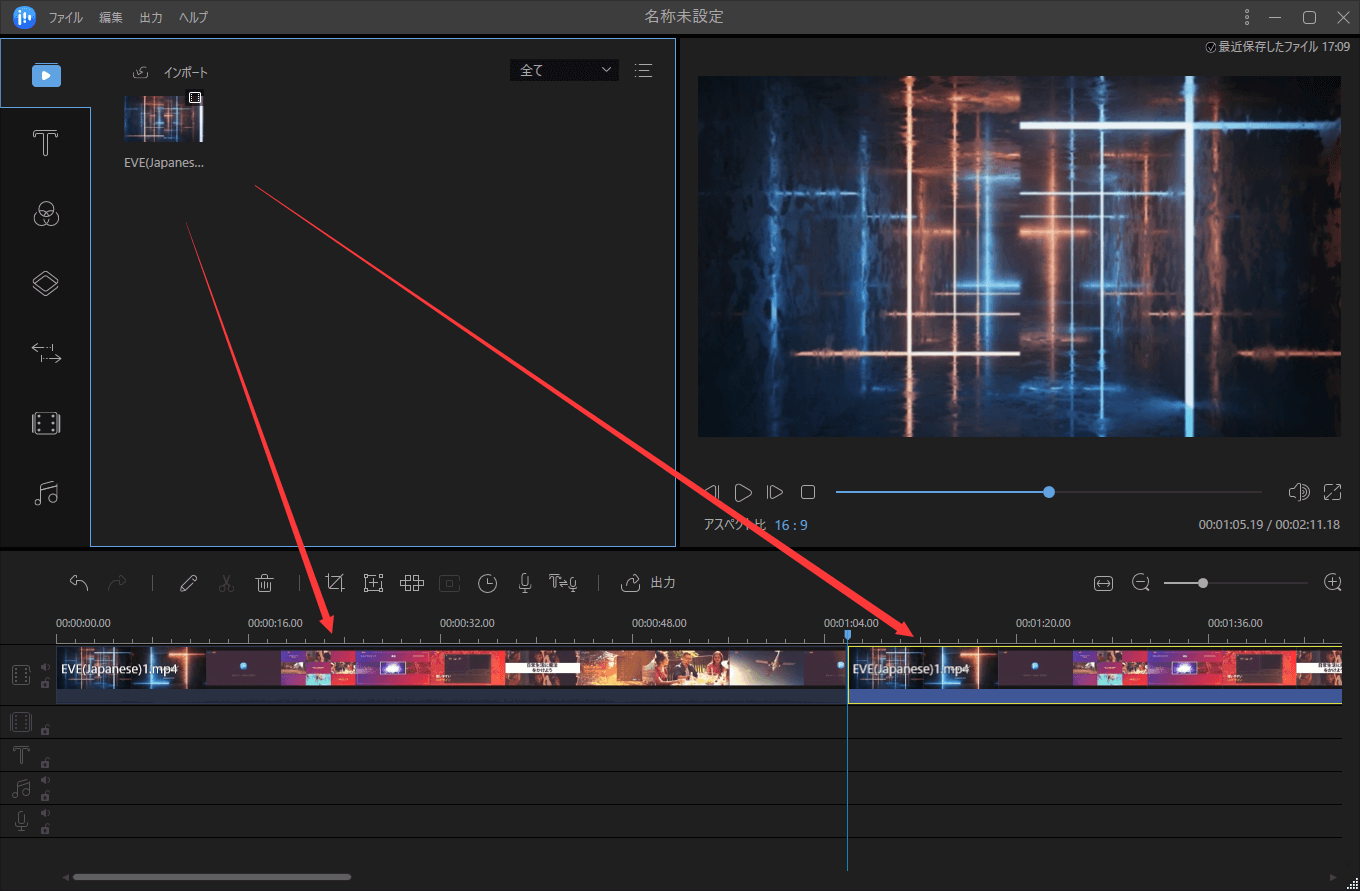This screenshot has width=1360, height=891.
Task: Lock the music track
Action: (x=45, y=796)
